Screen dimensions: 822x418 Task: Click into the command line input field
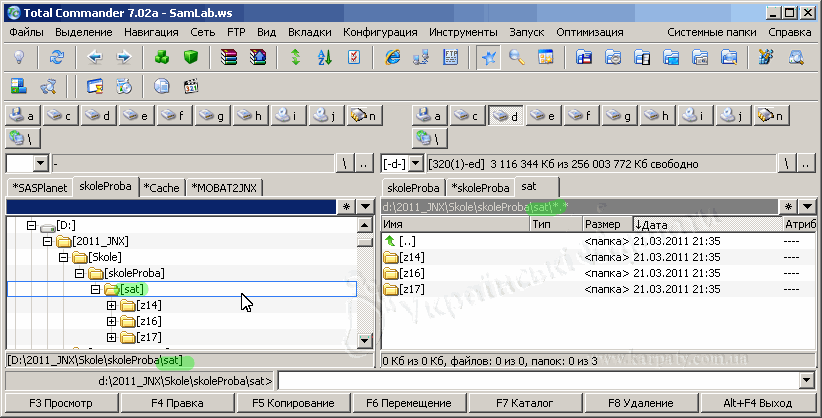coord(539,380)
